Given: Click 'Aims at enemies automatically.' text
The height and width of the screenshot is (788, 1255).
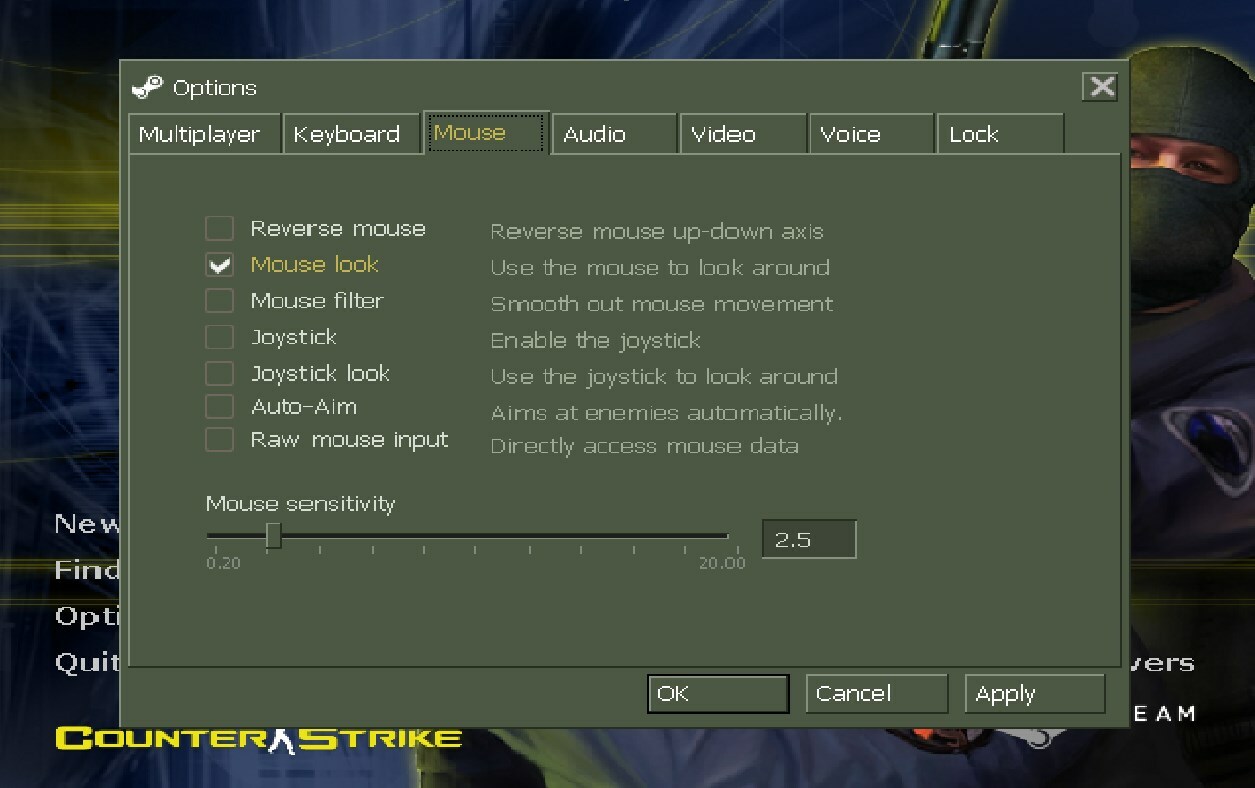Looking at the screenshot, I should click(667, 413).
